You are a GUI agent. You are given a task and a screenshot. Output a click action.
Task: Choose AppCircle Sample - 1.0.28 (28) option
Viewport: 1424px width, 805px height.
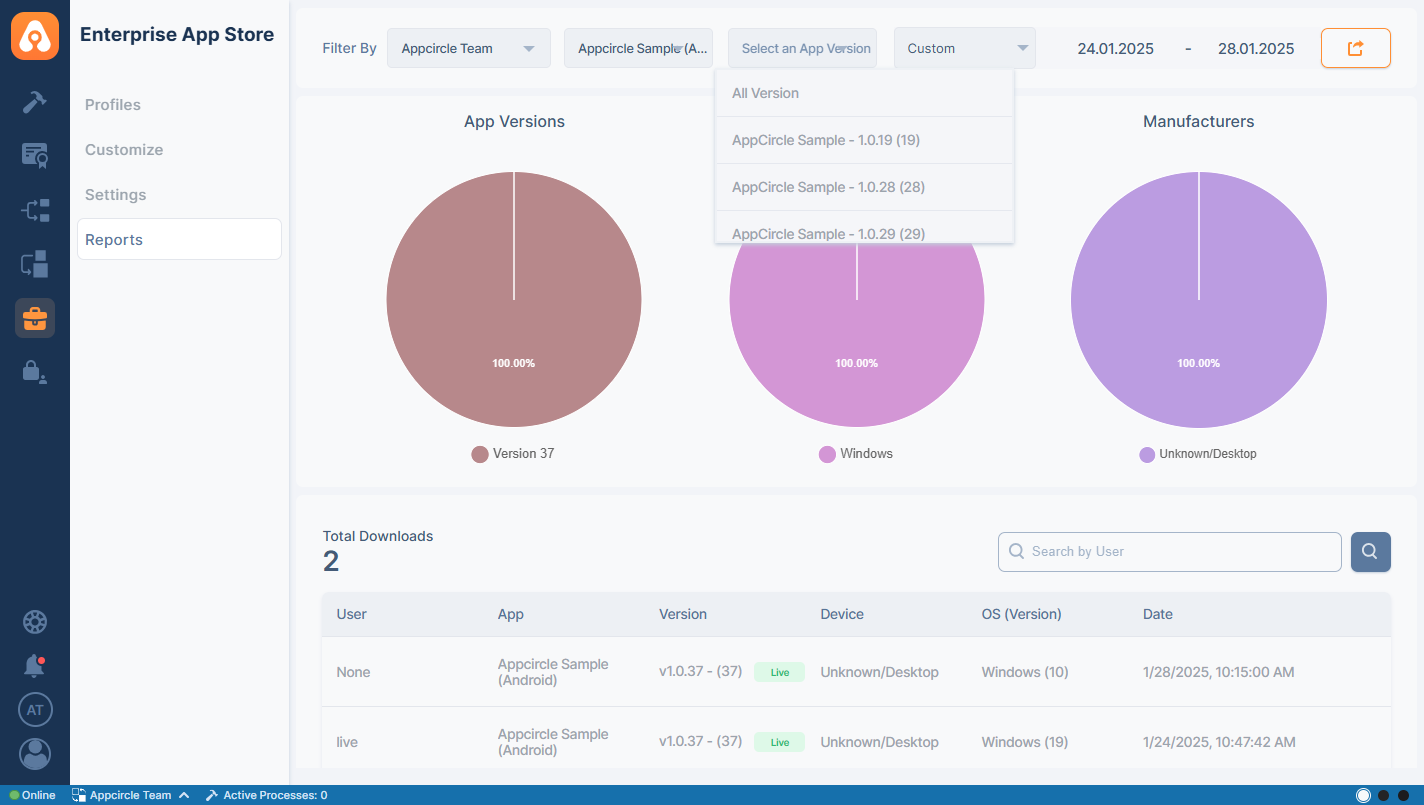[x=864, y=187]
